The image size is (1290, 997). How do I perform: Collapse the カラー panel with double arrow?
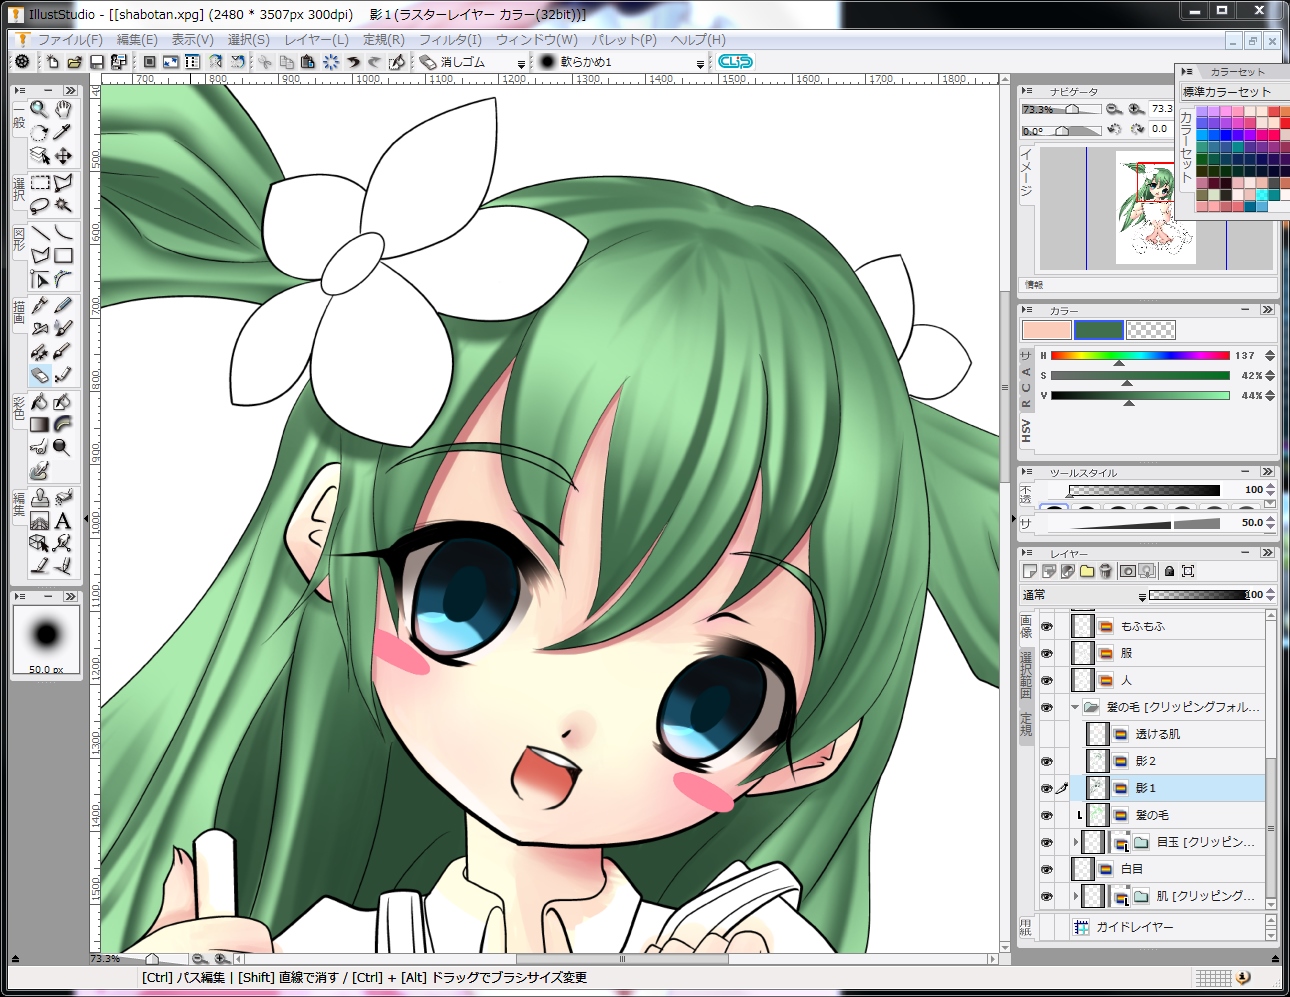click(x=1267, y=310)
